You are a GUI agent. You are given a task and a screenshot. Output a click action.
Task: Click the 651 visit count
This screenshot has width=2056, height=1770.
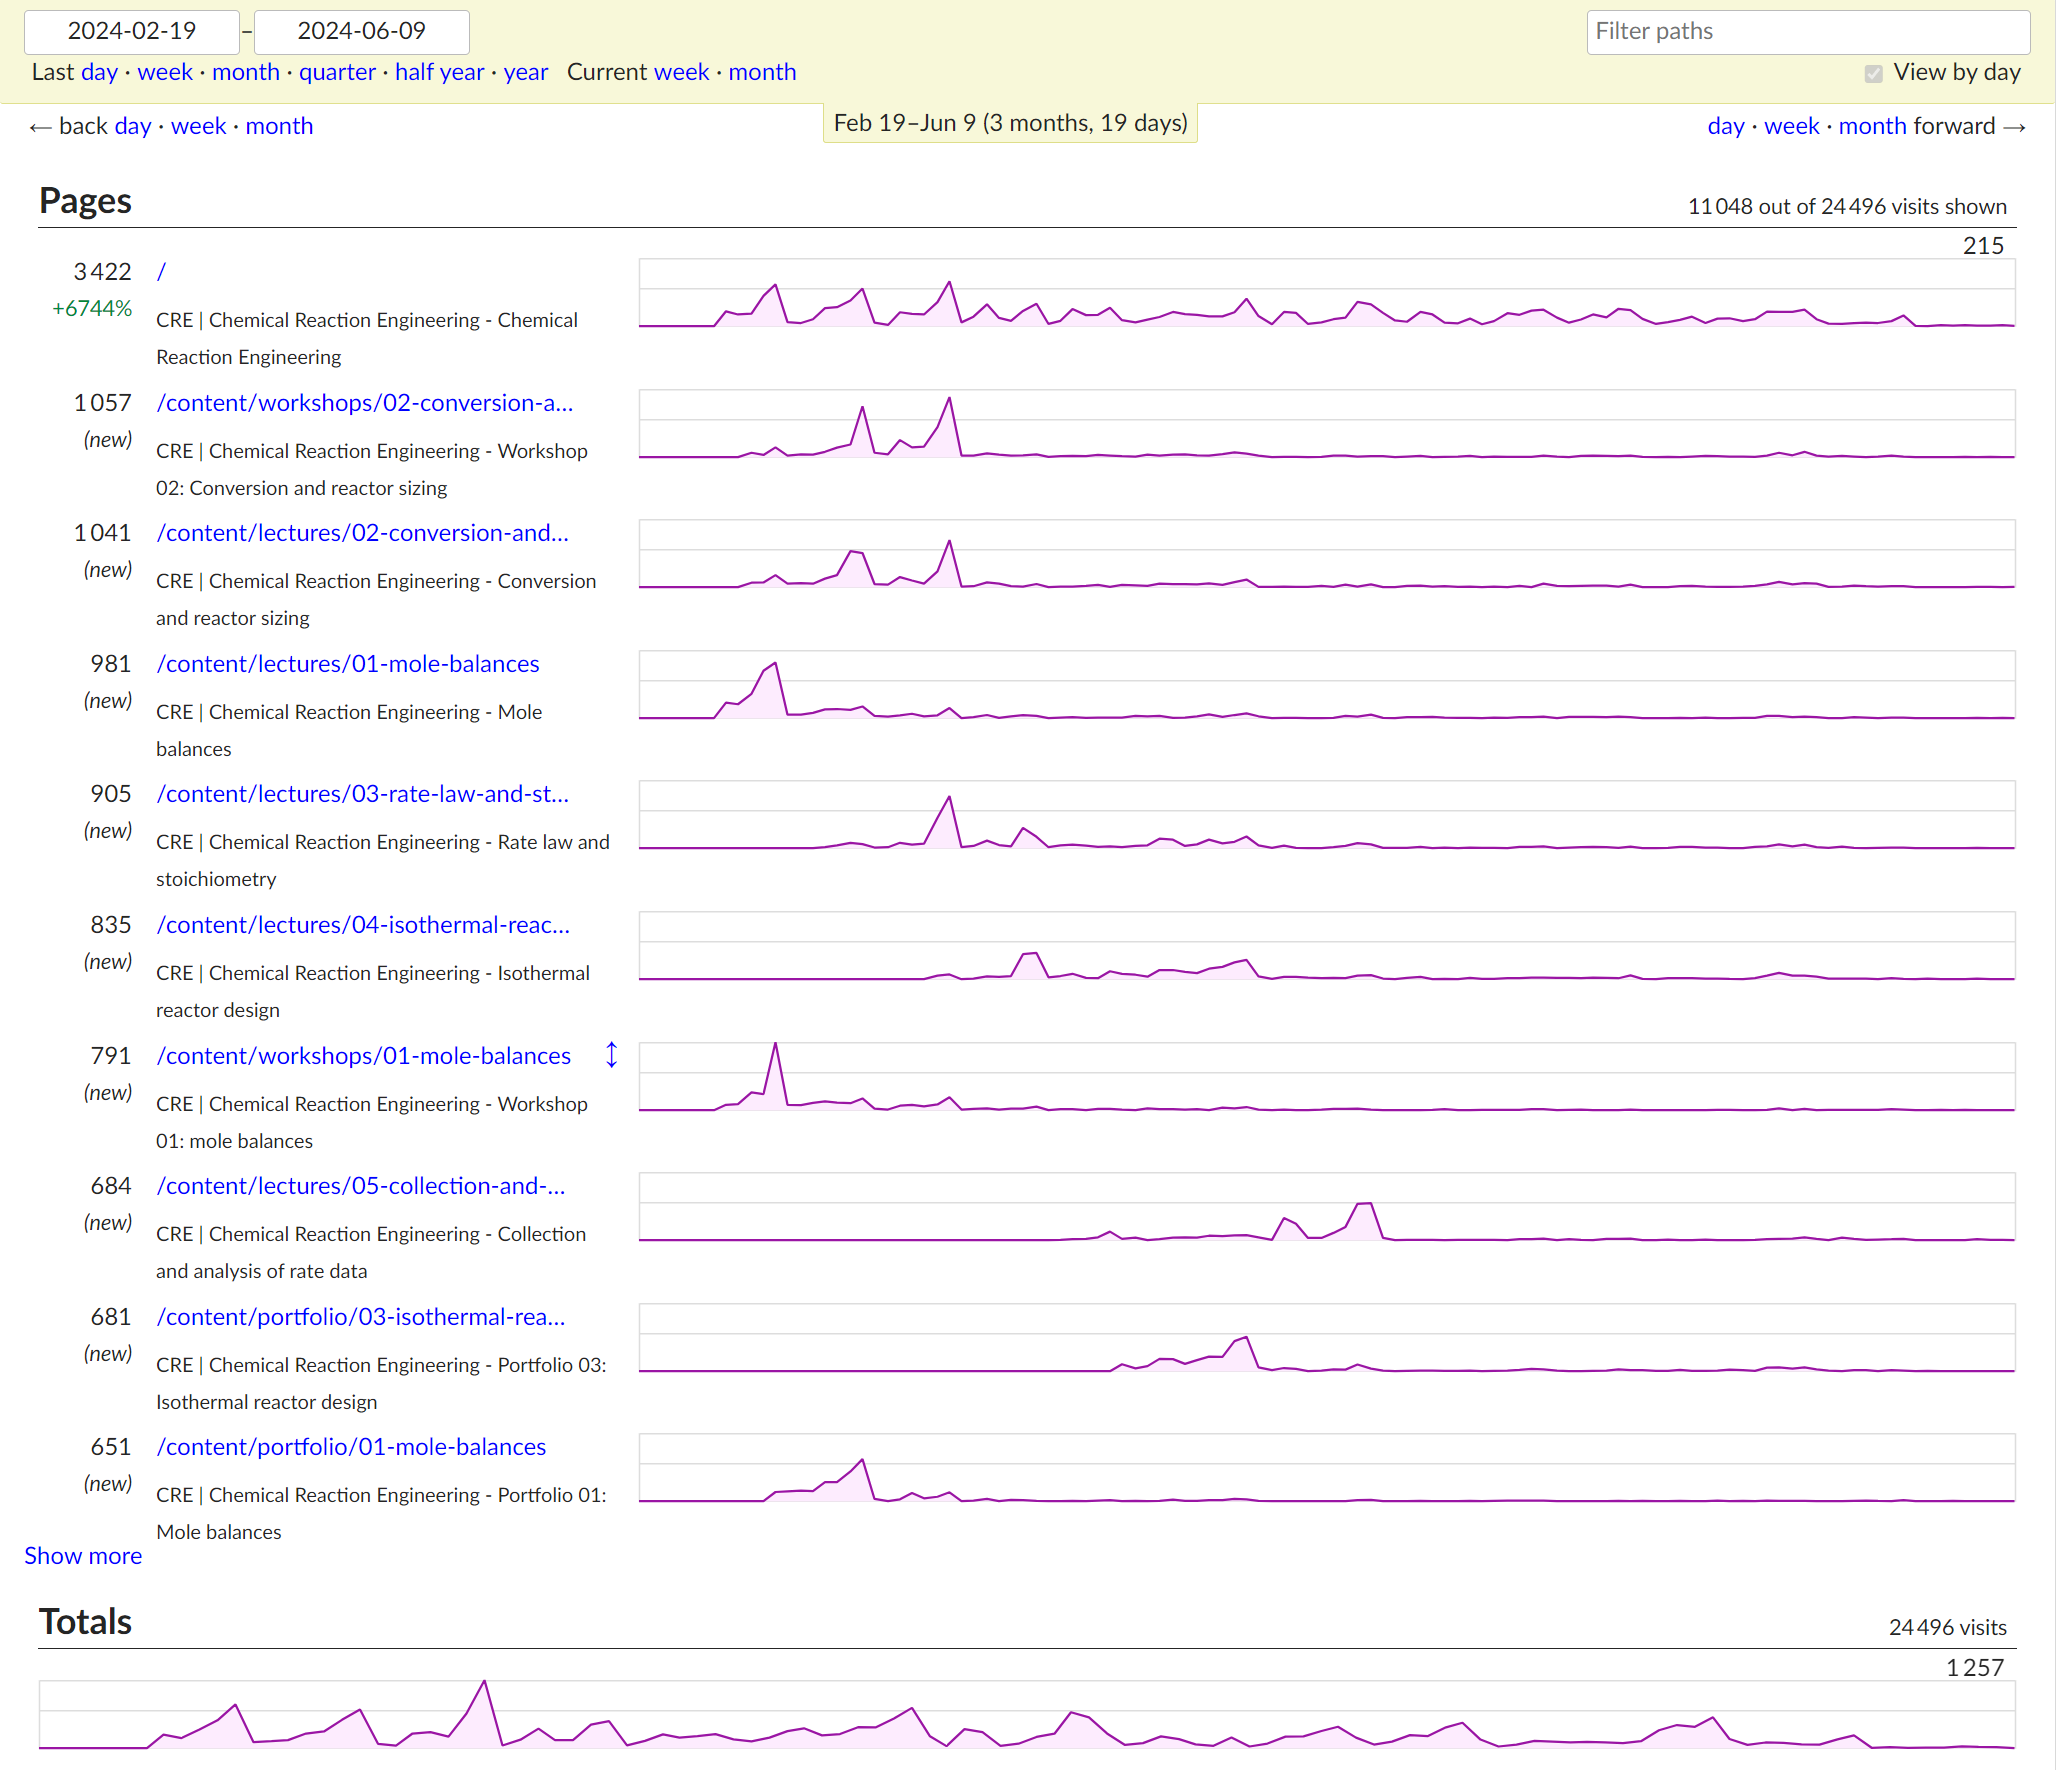pyautogui.click(x=111, y=1447)
